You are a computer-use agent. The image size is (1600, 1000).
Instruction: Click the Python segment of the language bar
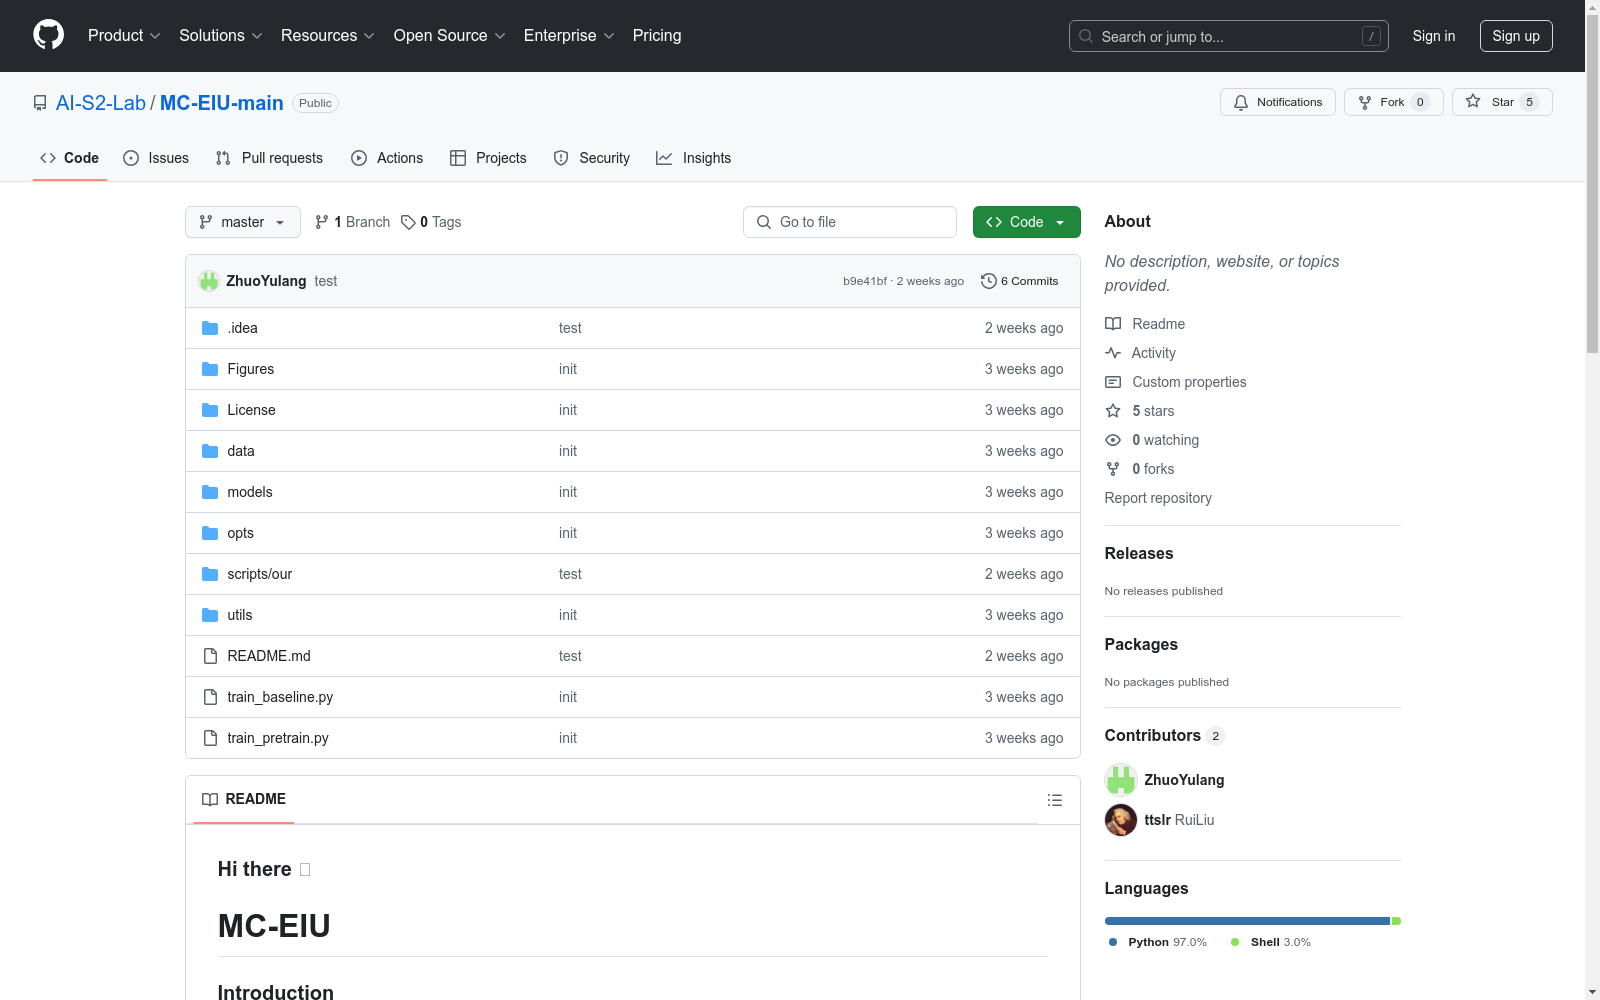(1247, 921)
